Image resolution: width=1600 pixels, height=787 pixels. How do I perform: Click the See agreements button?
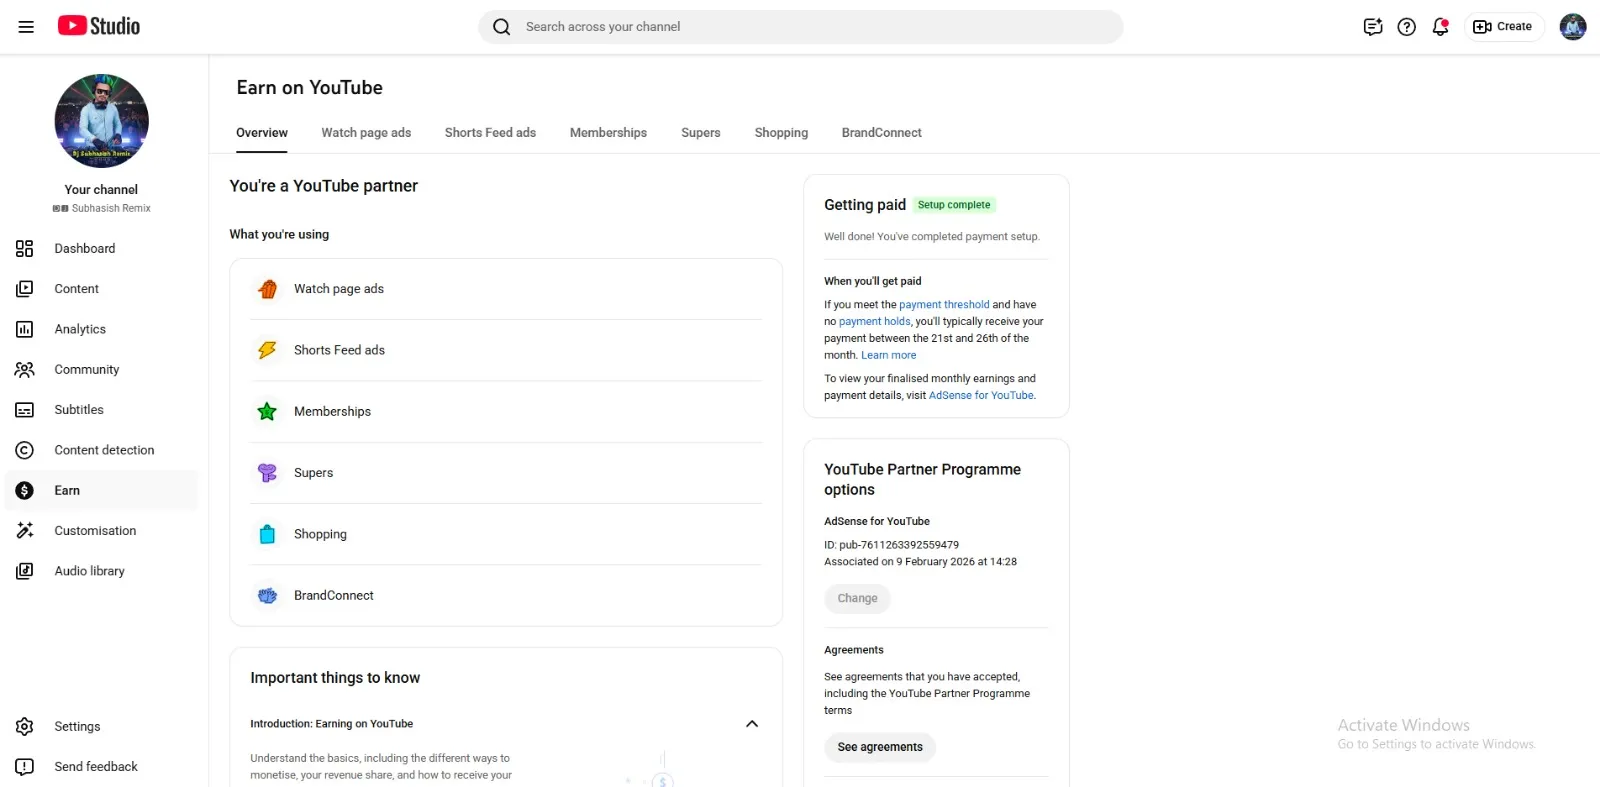tap(880, 748)
